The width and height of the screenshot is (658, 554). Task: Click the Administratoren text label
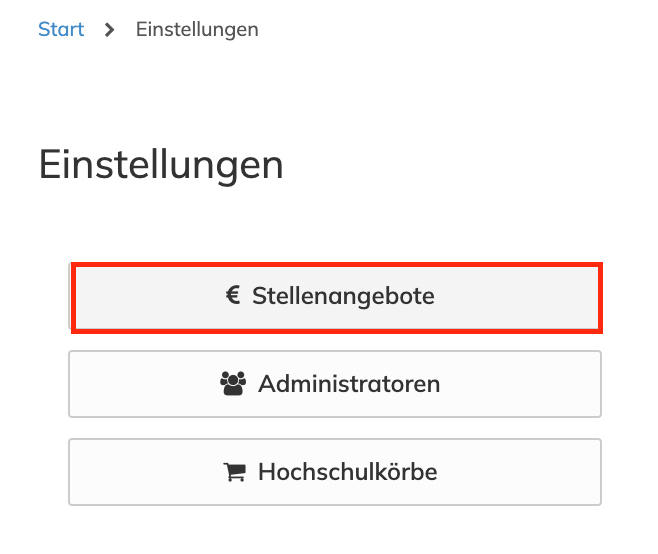tap(349, 384)
